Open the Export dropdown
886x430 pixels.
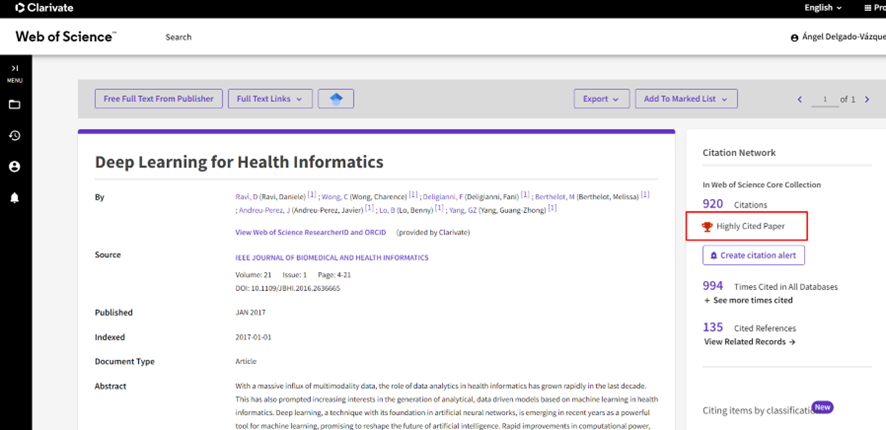click(601, 99)
